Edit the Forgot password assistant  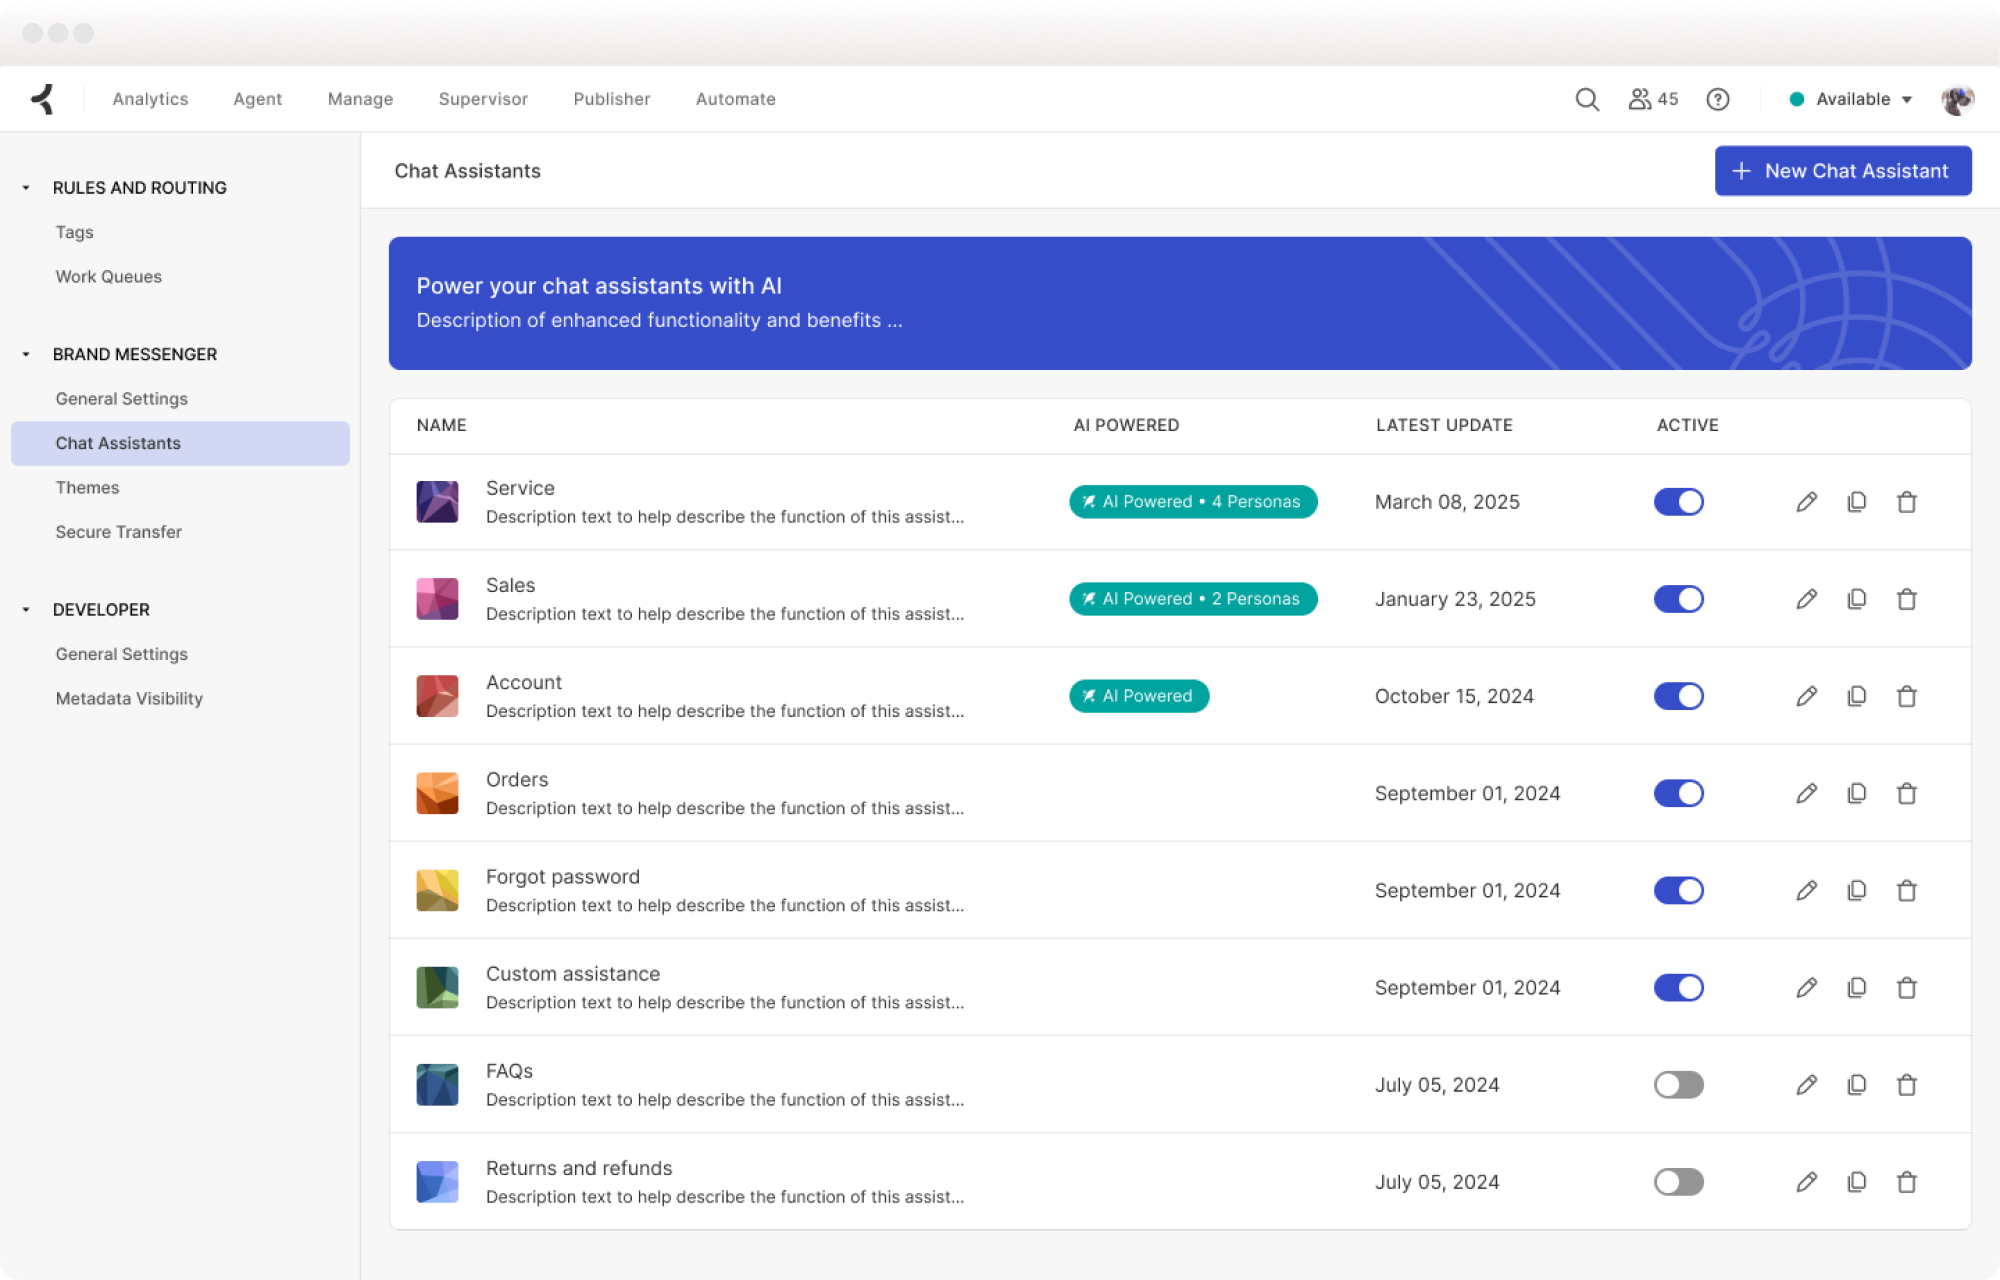1806,890
